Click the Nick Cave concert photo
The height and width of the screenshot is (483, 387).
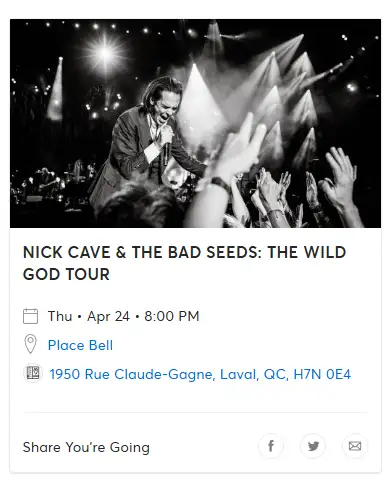195,123
